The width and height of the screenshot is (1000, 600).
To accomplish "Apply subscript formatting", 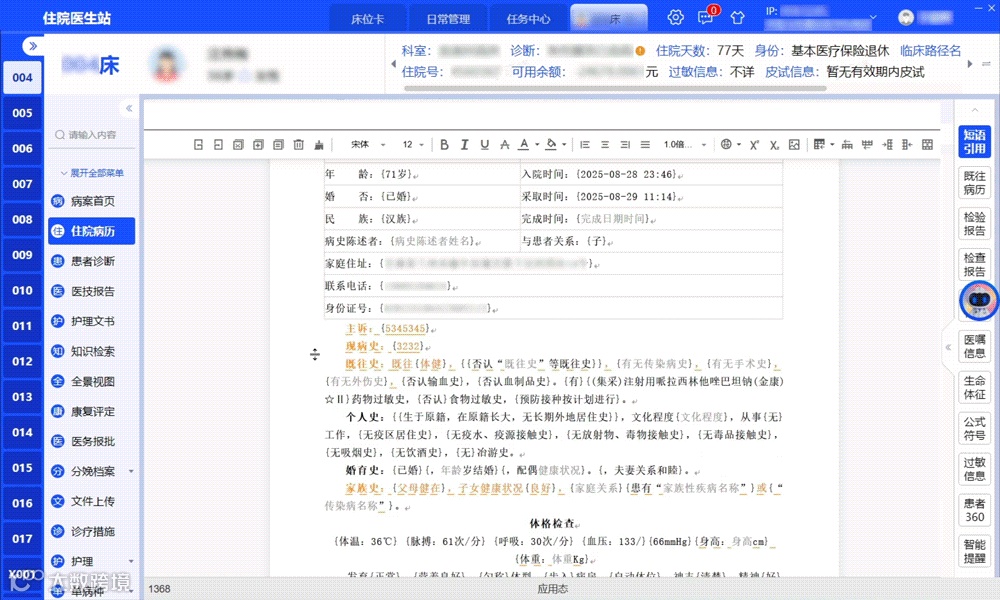I will [x=774, y=145].
